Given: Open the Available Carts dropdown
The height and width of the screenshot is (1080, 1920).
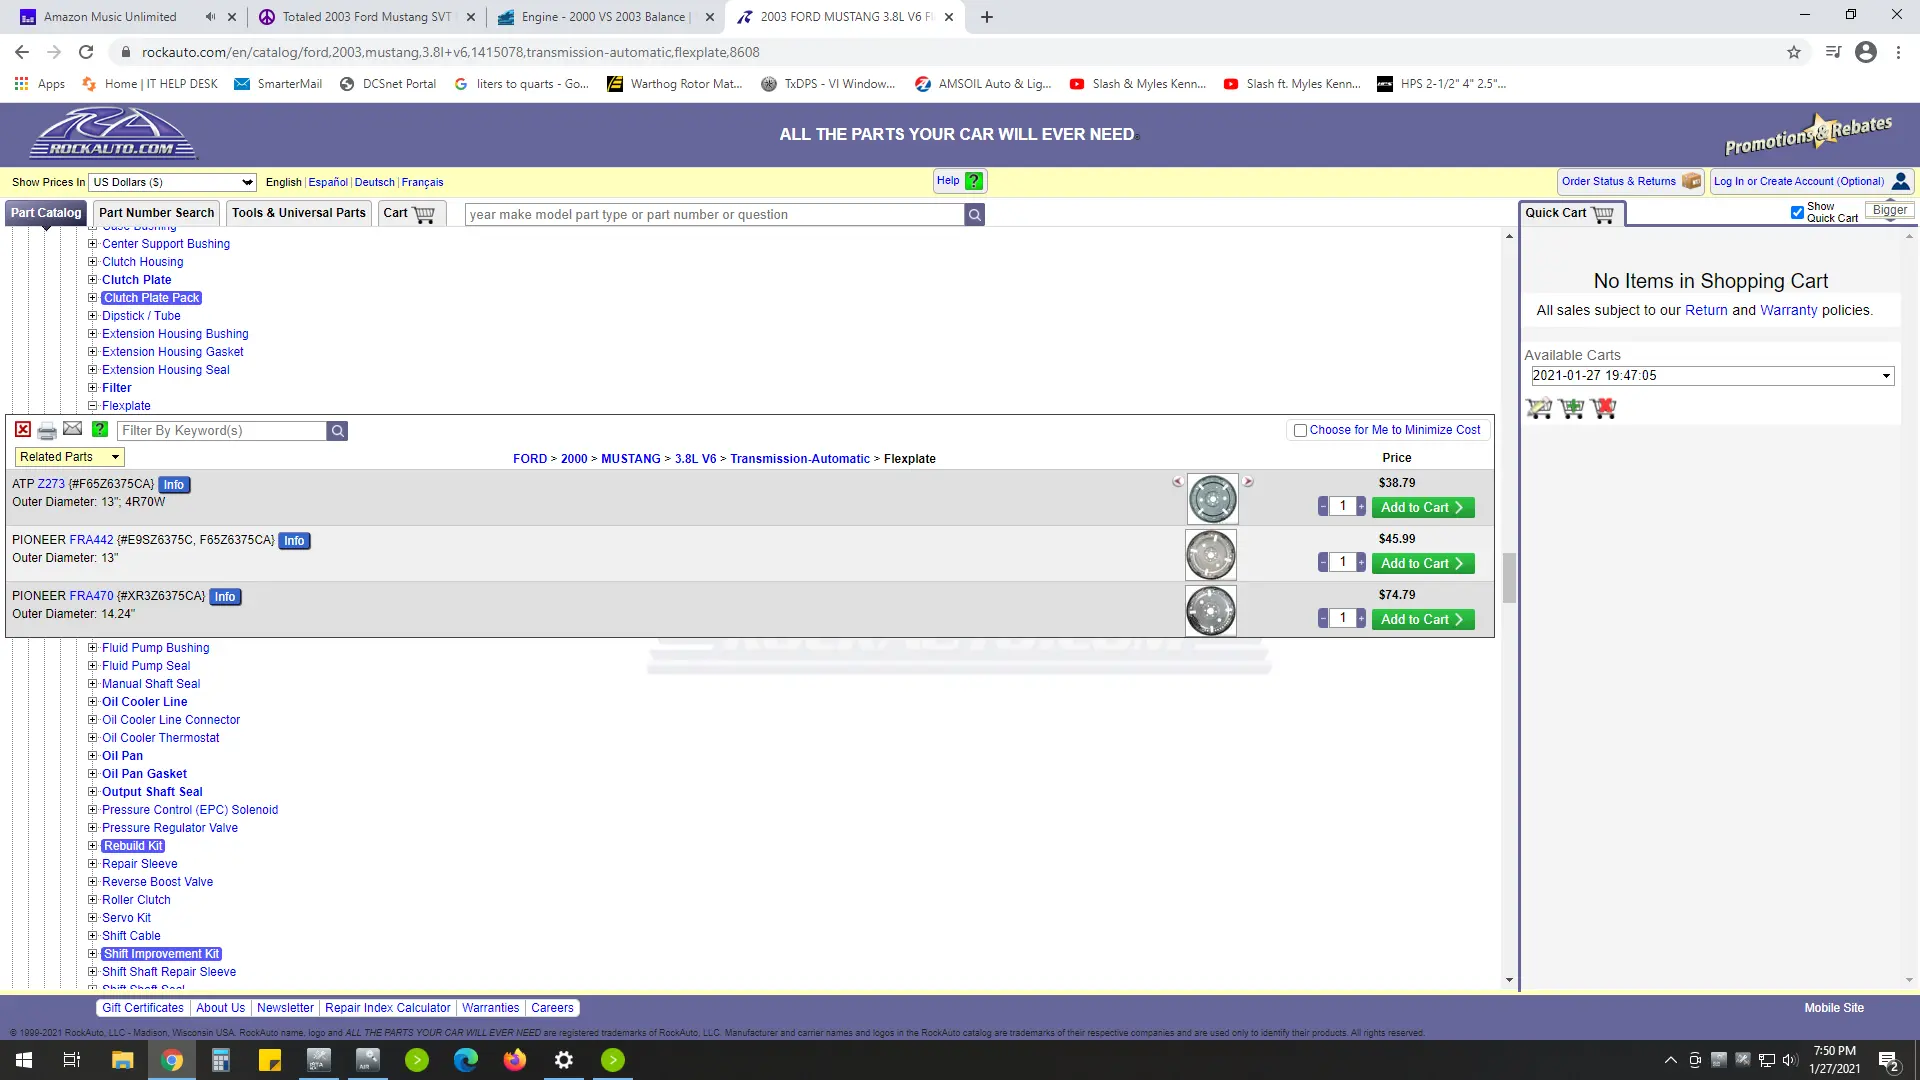Looking at the screenshot, I should click(x=1713, y=376).
